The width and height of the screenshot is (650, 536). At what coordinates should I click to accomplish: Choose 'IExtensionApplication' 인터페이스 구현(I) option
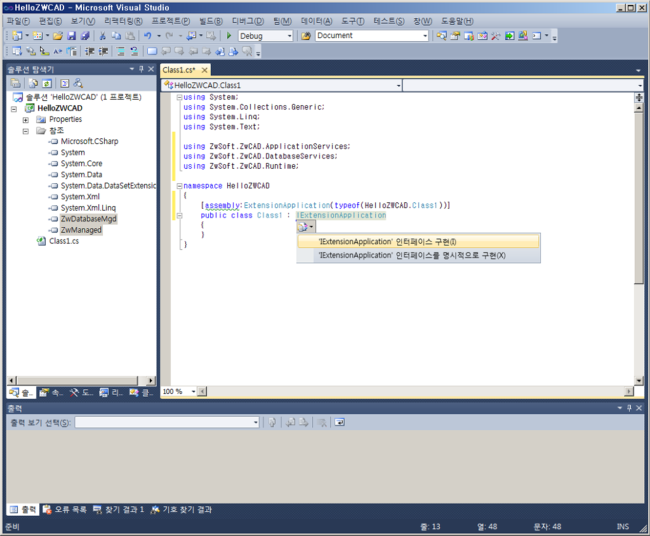419,242
